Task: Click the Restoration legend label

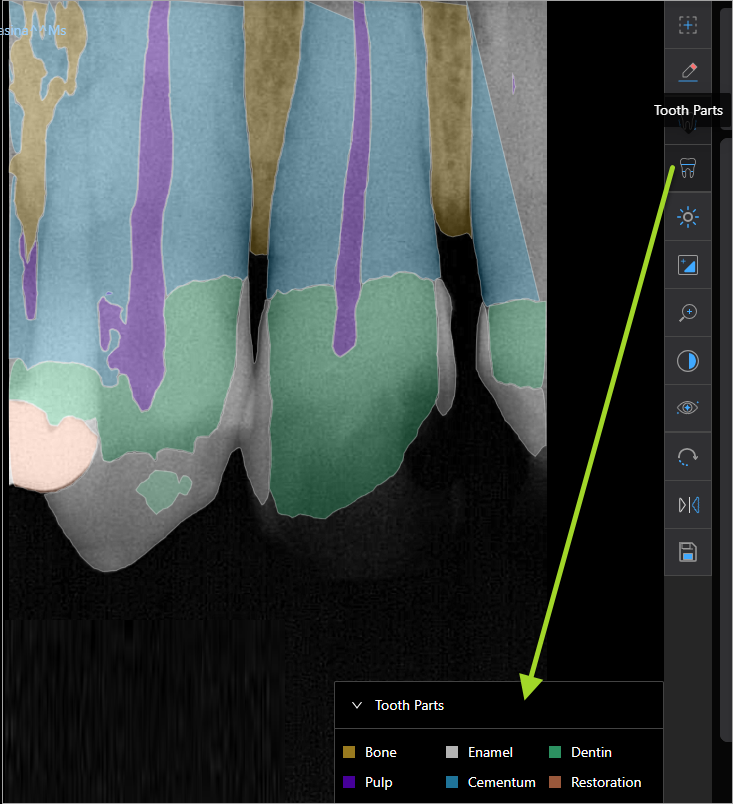Action: click(605, 782)
